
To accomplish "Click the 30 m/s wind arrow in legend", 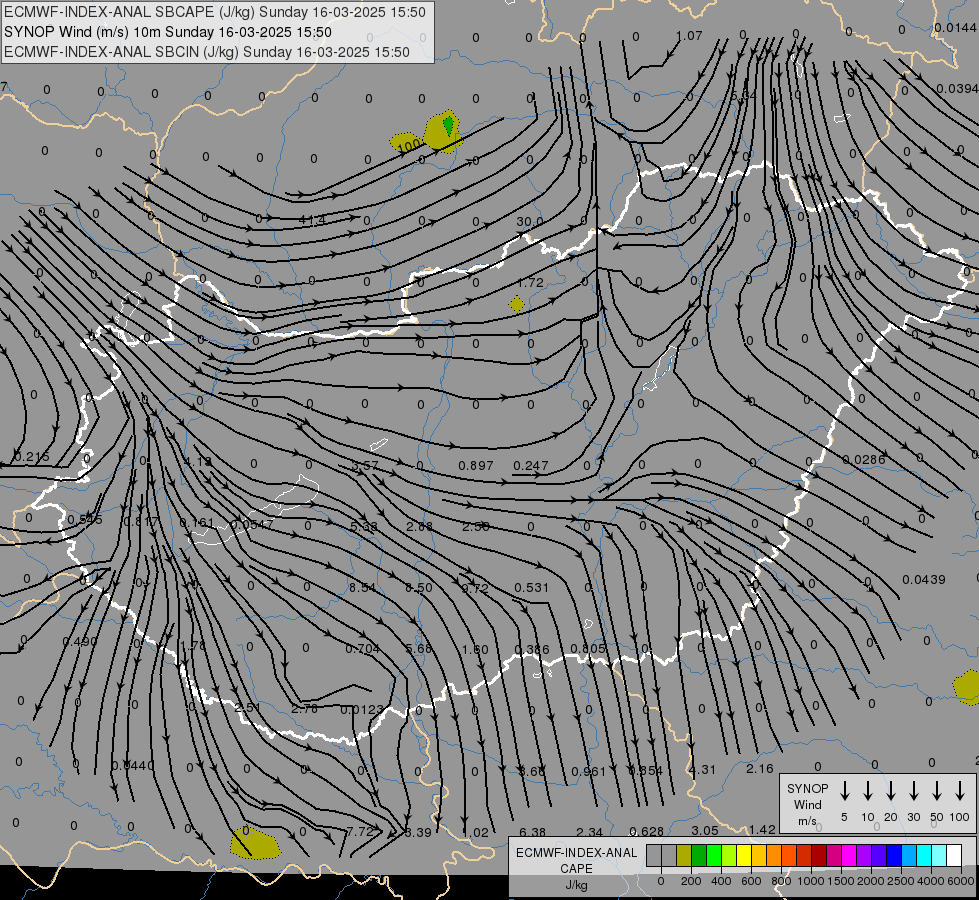I will [914, 791].
